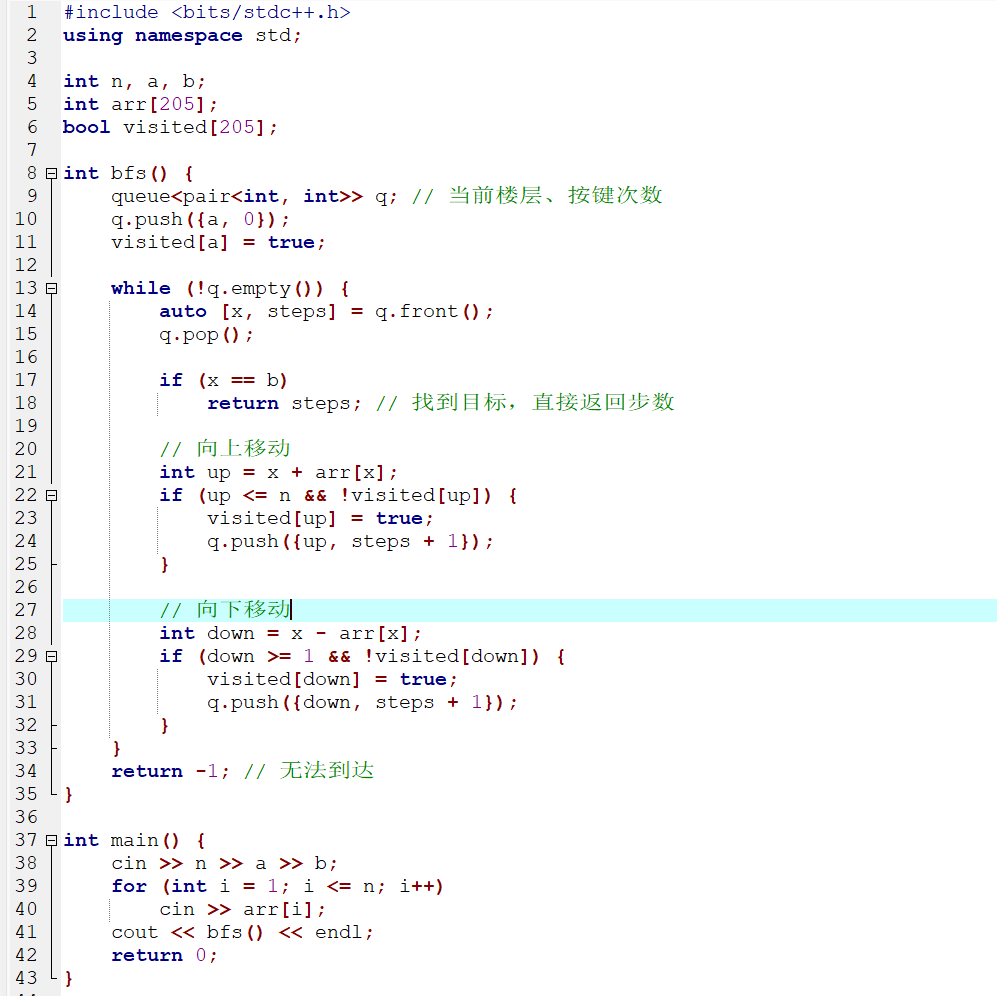Click the 'cin >> n >> a >> b;' line
997x996 pixels.
click(224, 863)
